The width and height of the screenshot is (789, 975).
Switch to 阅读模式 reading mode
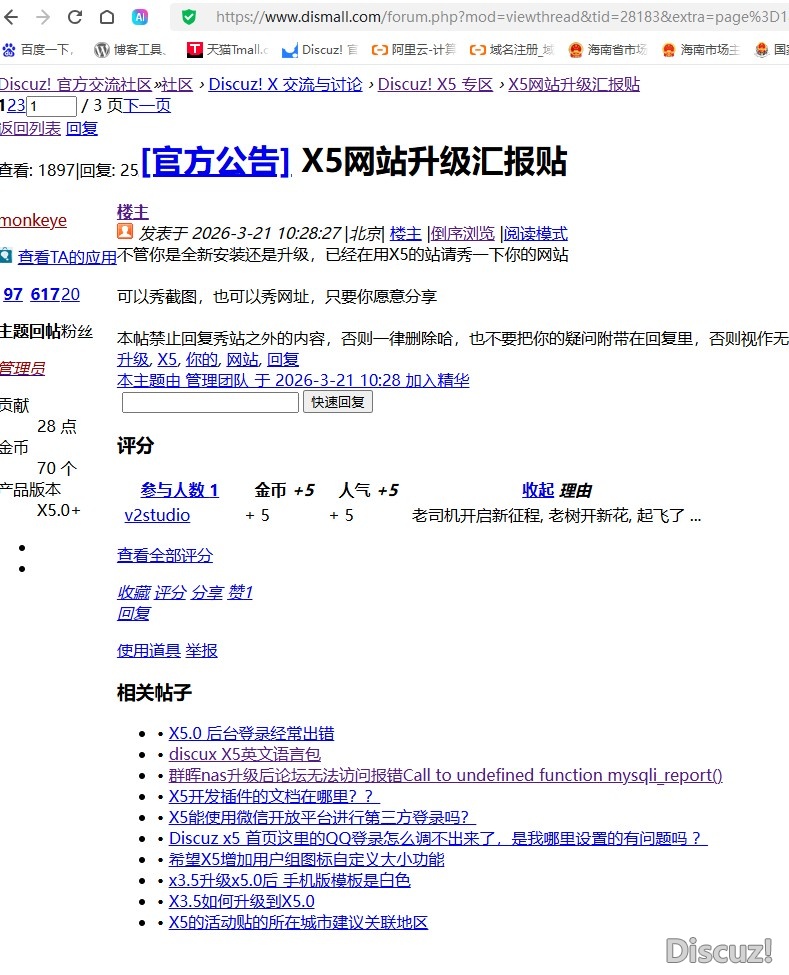[535, 234]
